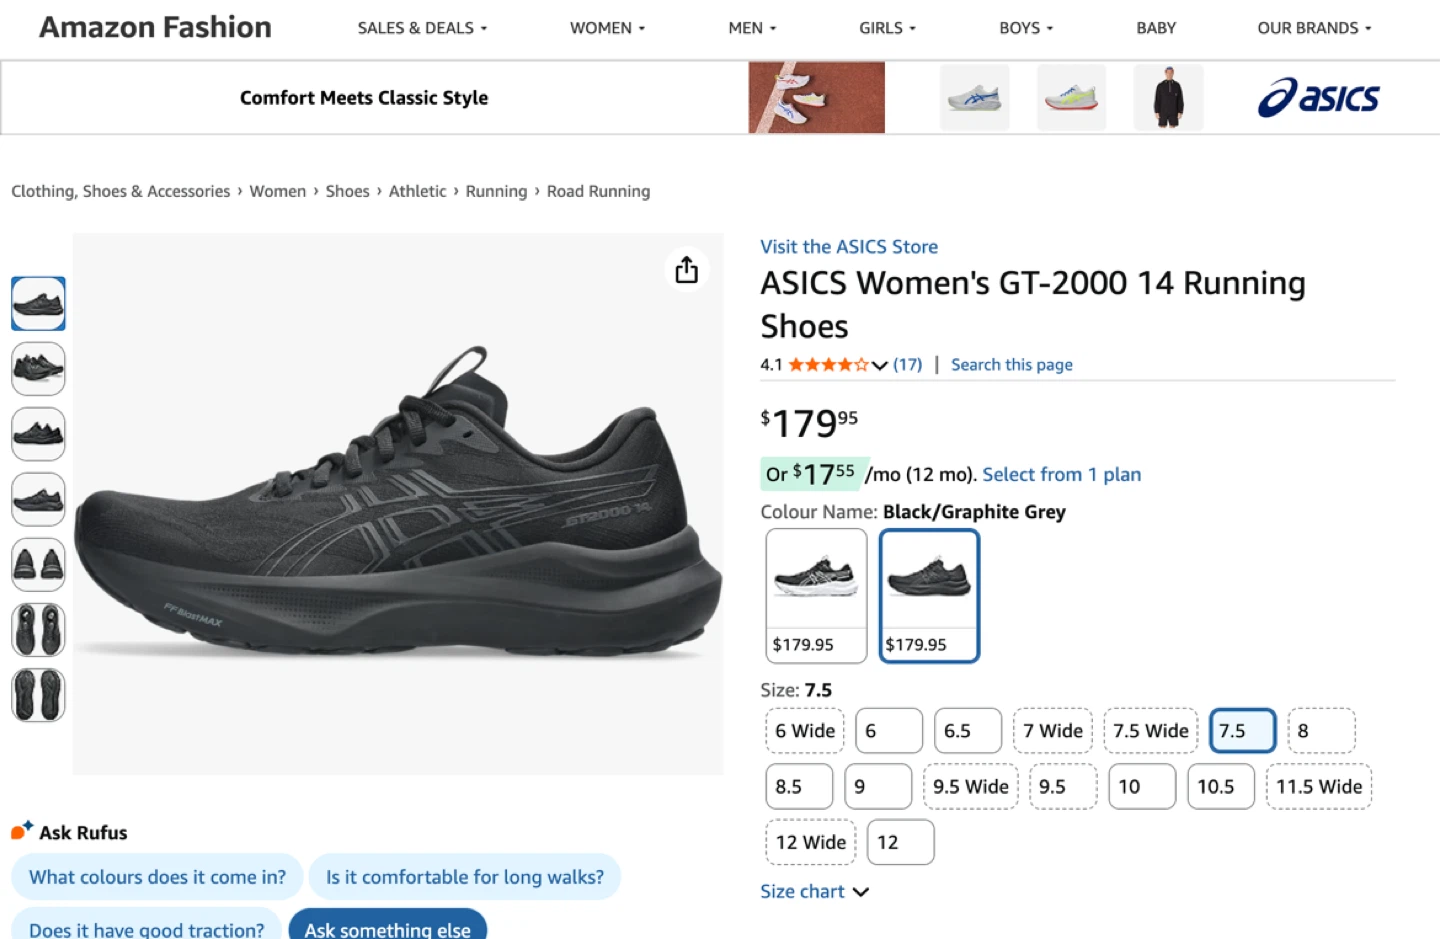Click Search this page link
The height and width of the screenshot is (939, 1440).
click(x=1012, y=365)
